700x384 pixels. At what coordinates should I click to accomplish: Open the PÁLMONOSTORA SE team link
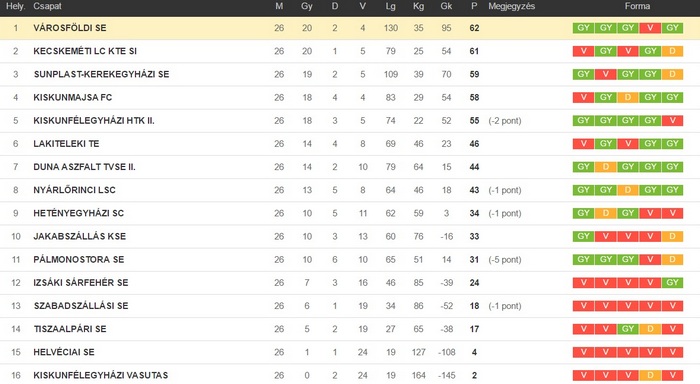pos(79,259)
